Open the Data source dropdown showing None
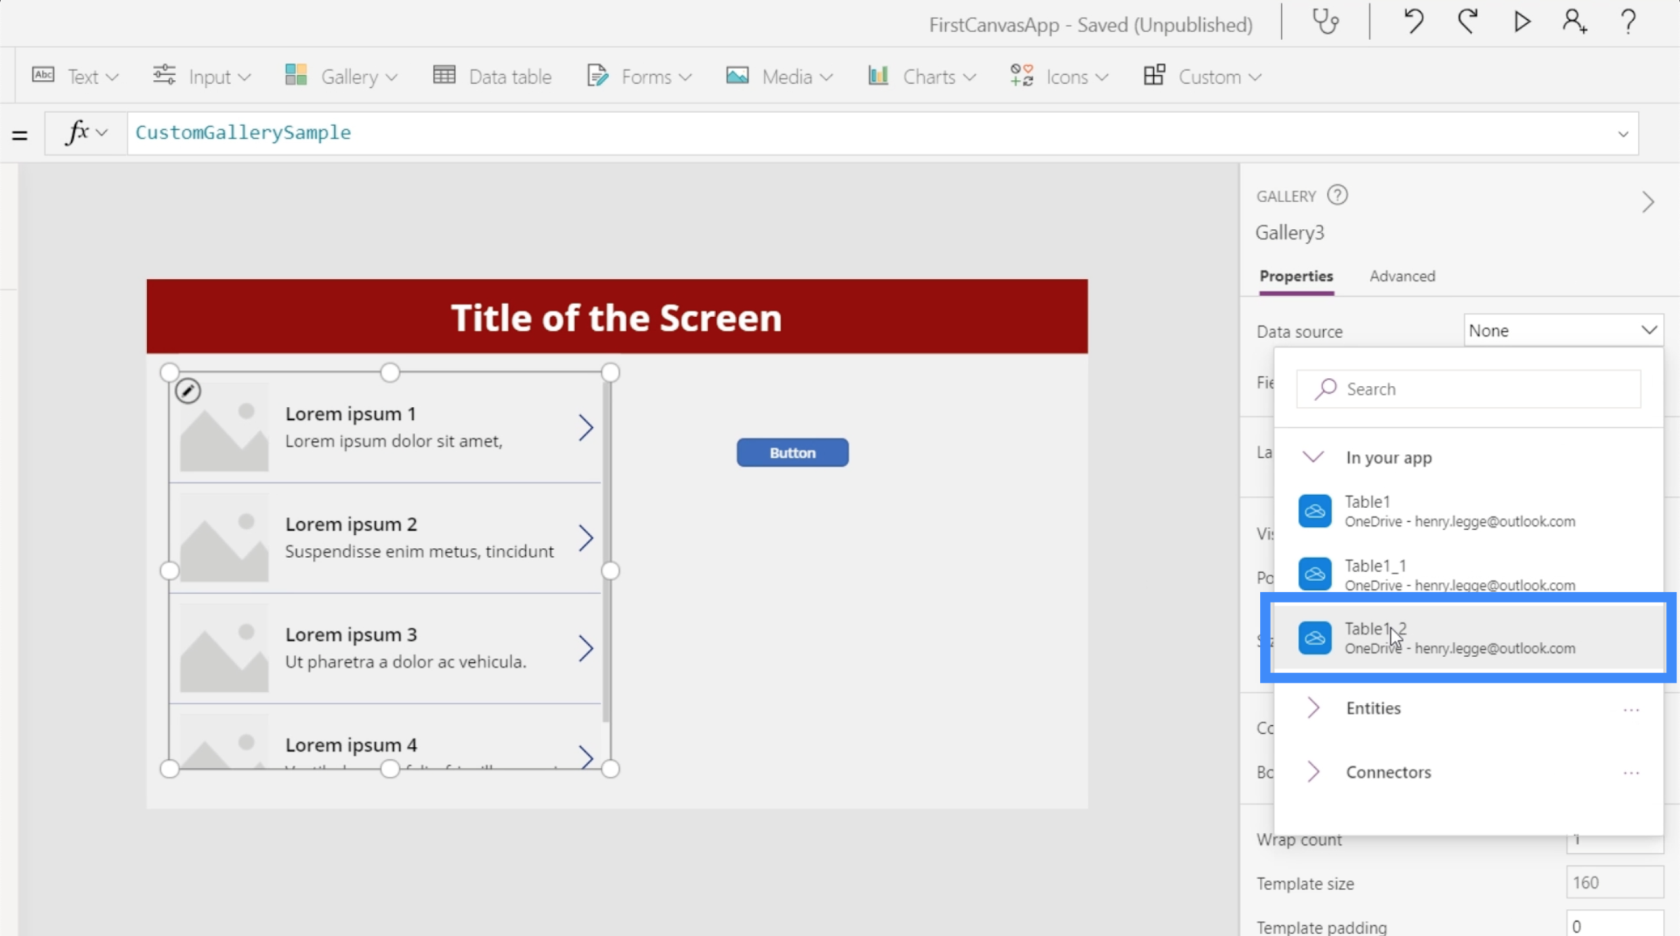Screen dimensions: 1680x936 [x=1563, y=330]
